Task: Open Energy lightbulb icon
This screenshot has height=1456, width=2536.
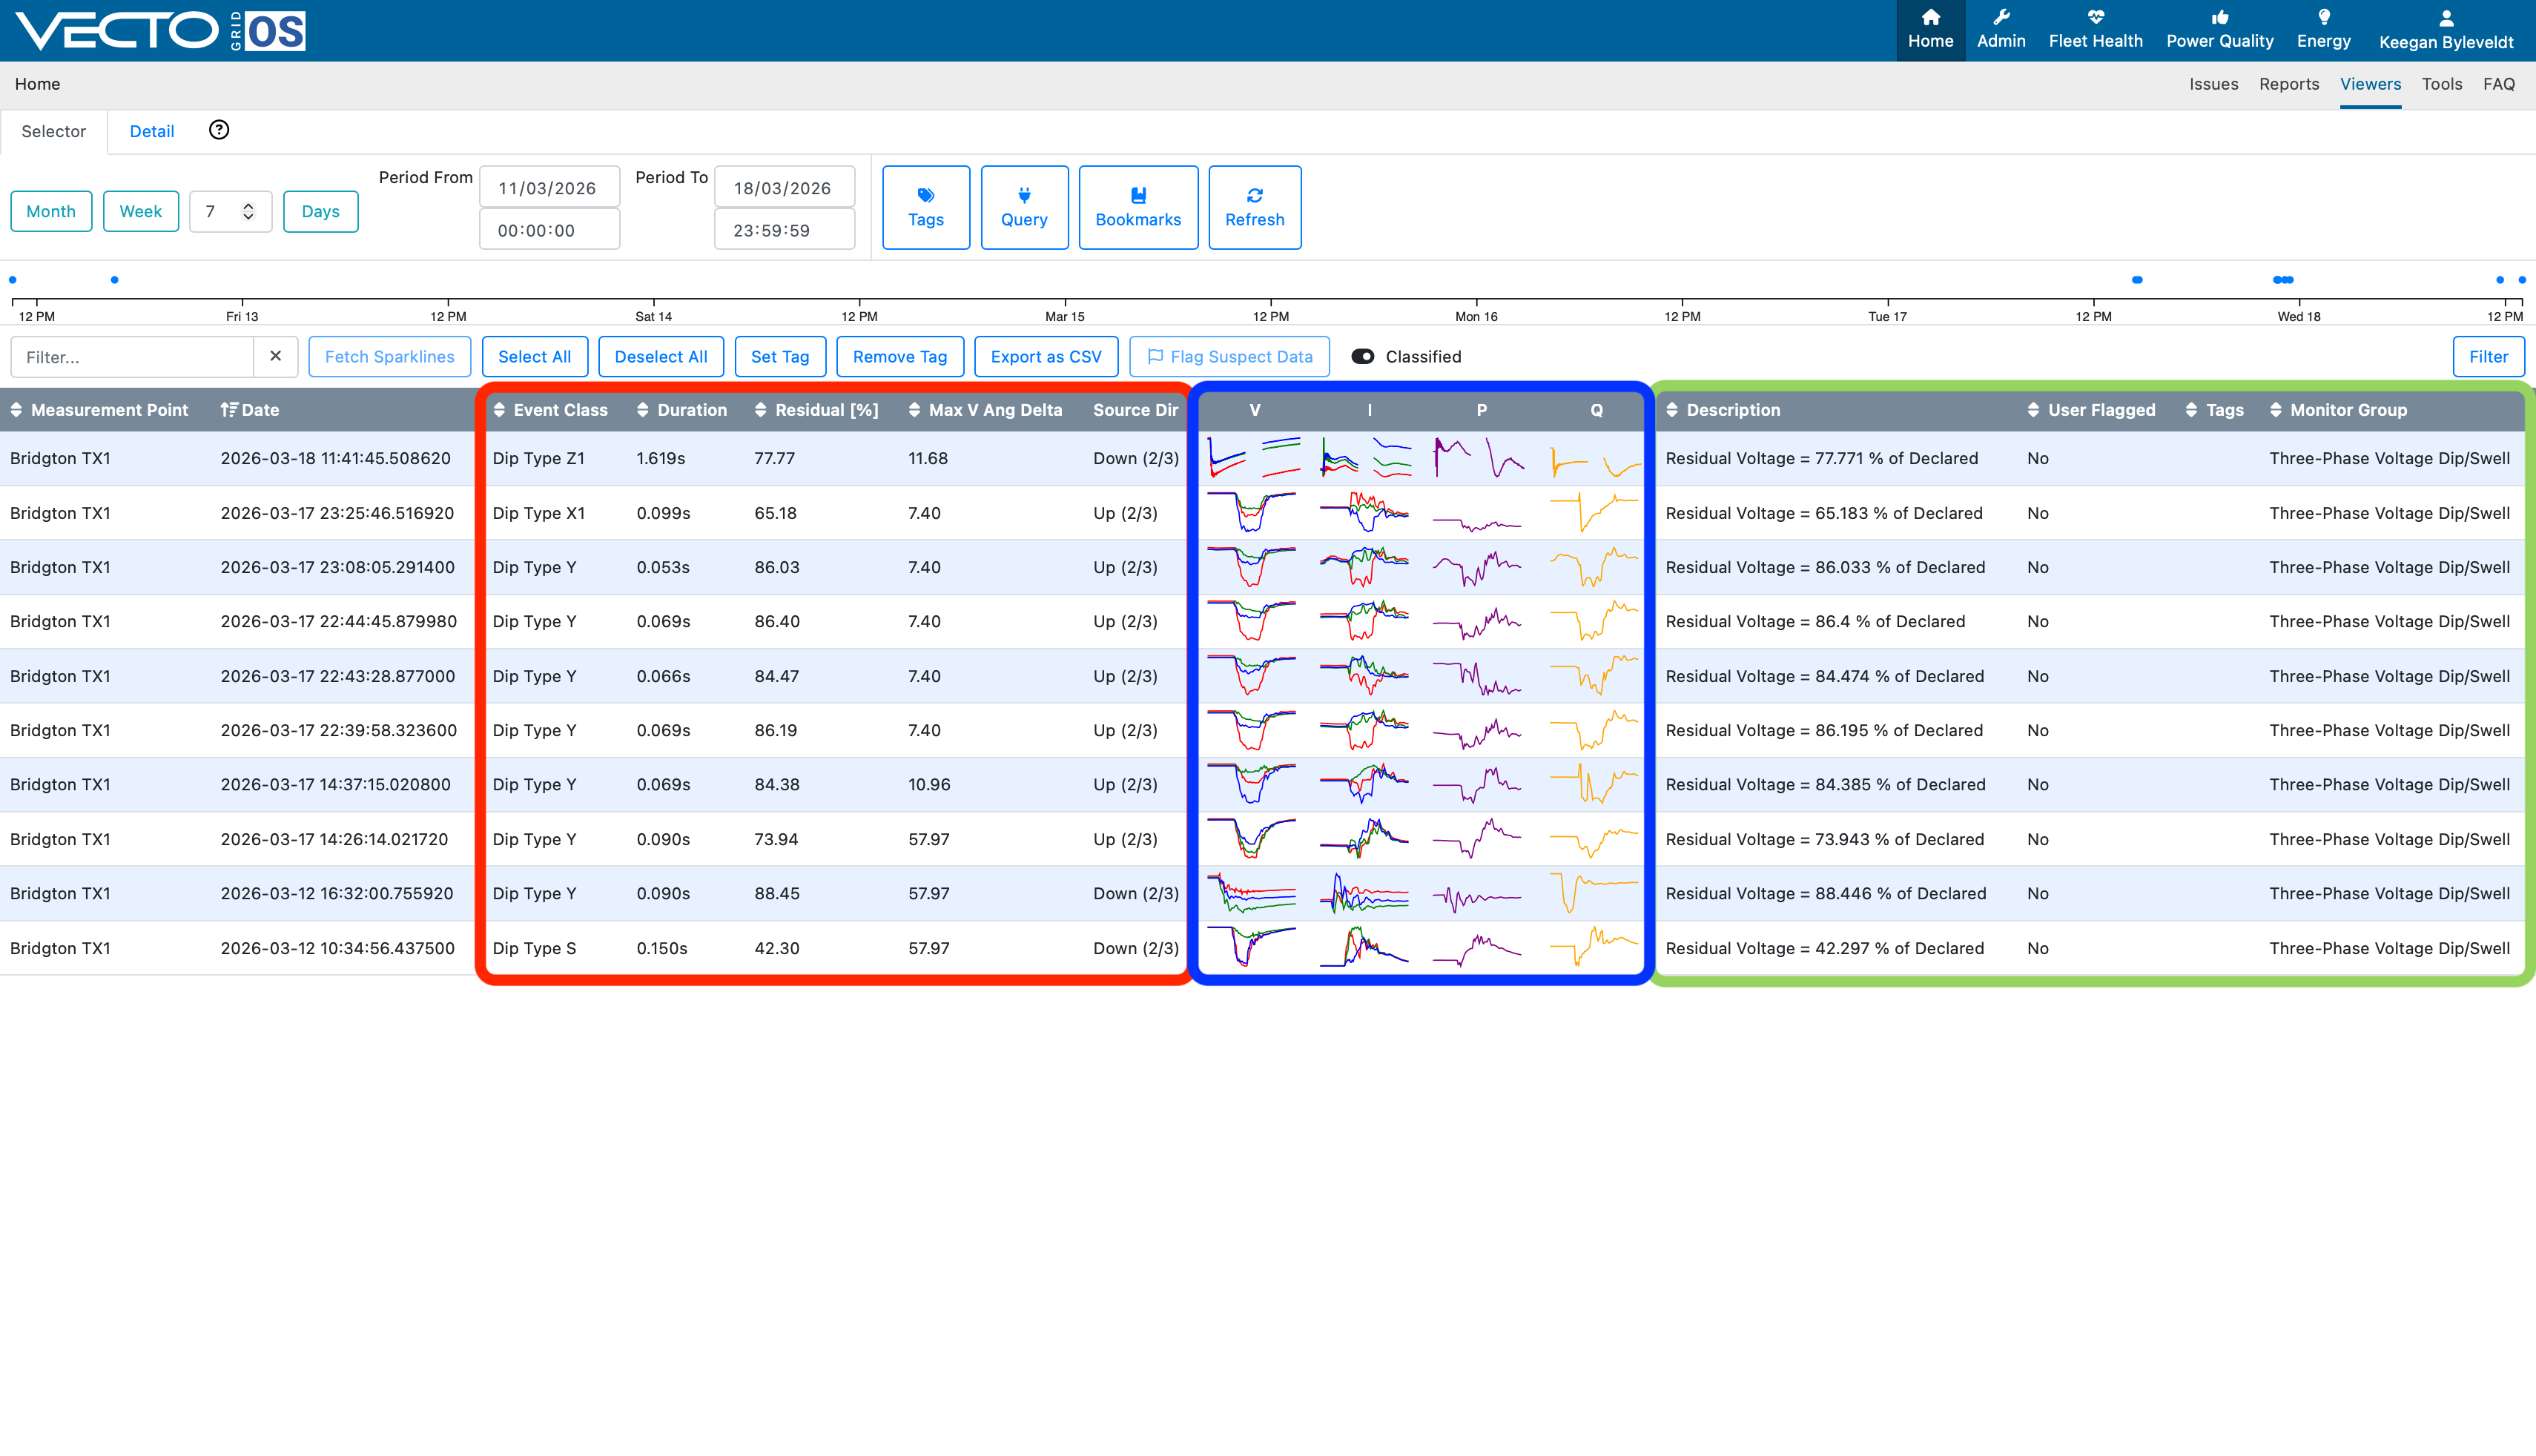Action: [x=2323, y=30]
